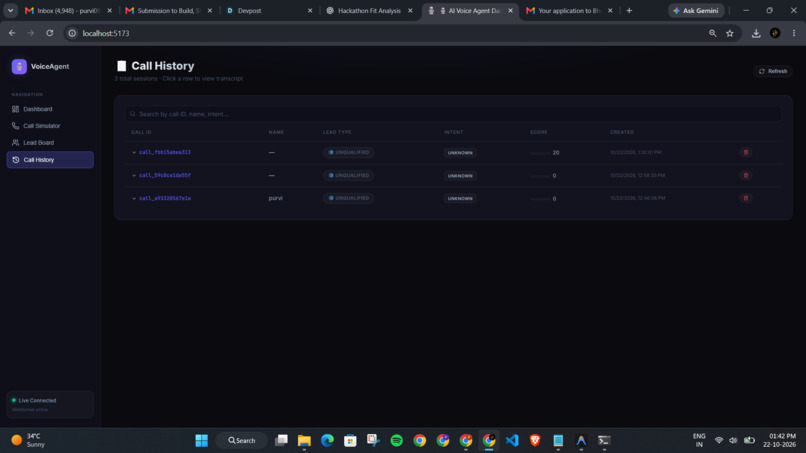This screenshot has height=453, width=806.
Task: Open the call ID link starting with call_59c
Action: tap(164, 175)
